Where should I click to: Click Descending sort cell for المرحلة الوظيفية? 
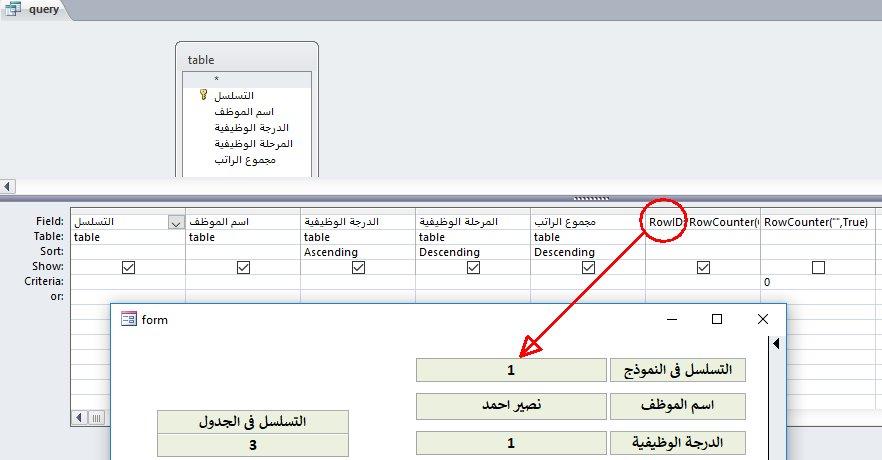coord(472,252)
